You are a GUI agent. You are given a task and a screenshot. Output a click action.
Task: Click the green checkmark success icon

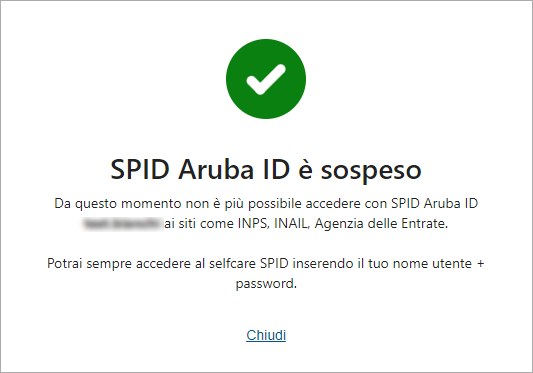click(x=266, y=79)
